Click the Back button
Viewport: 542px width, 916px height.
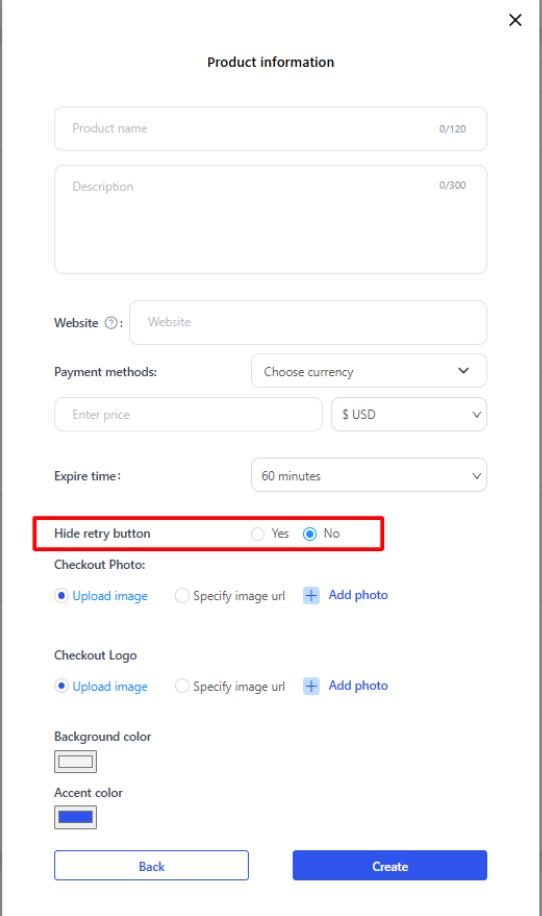(x=151, y=866)
